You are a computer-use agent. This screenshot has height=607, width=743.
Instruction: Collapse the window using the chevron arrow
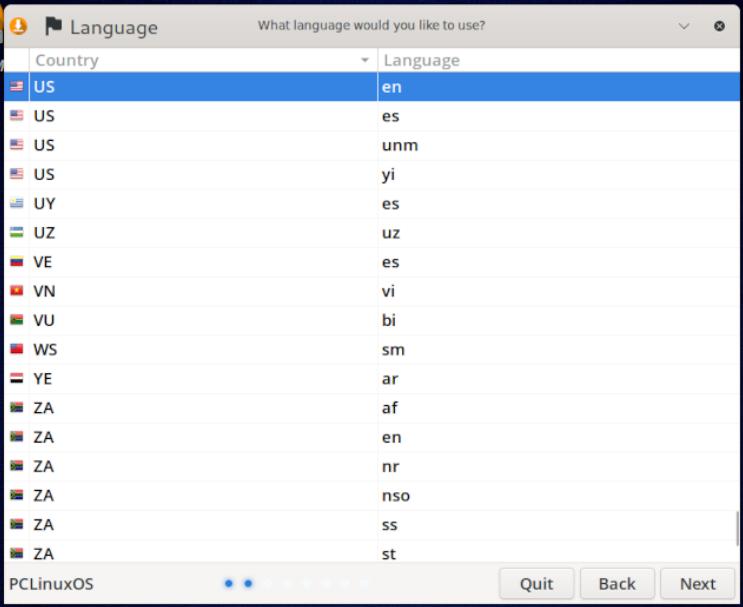click(684, 26)
